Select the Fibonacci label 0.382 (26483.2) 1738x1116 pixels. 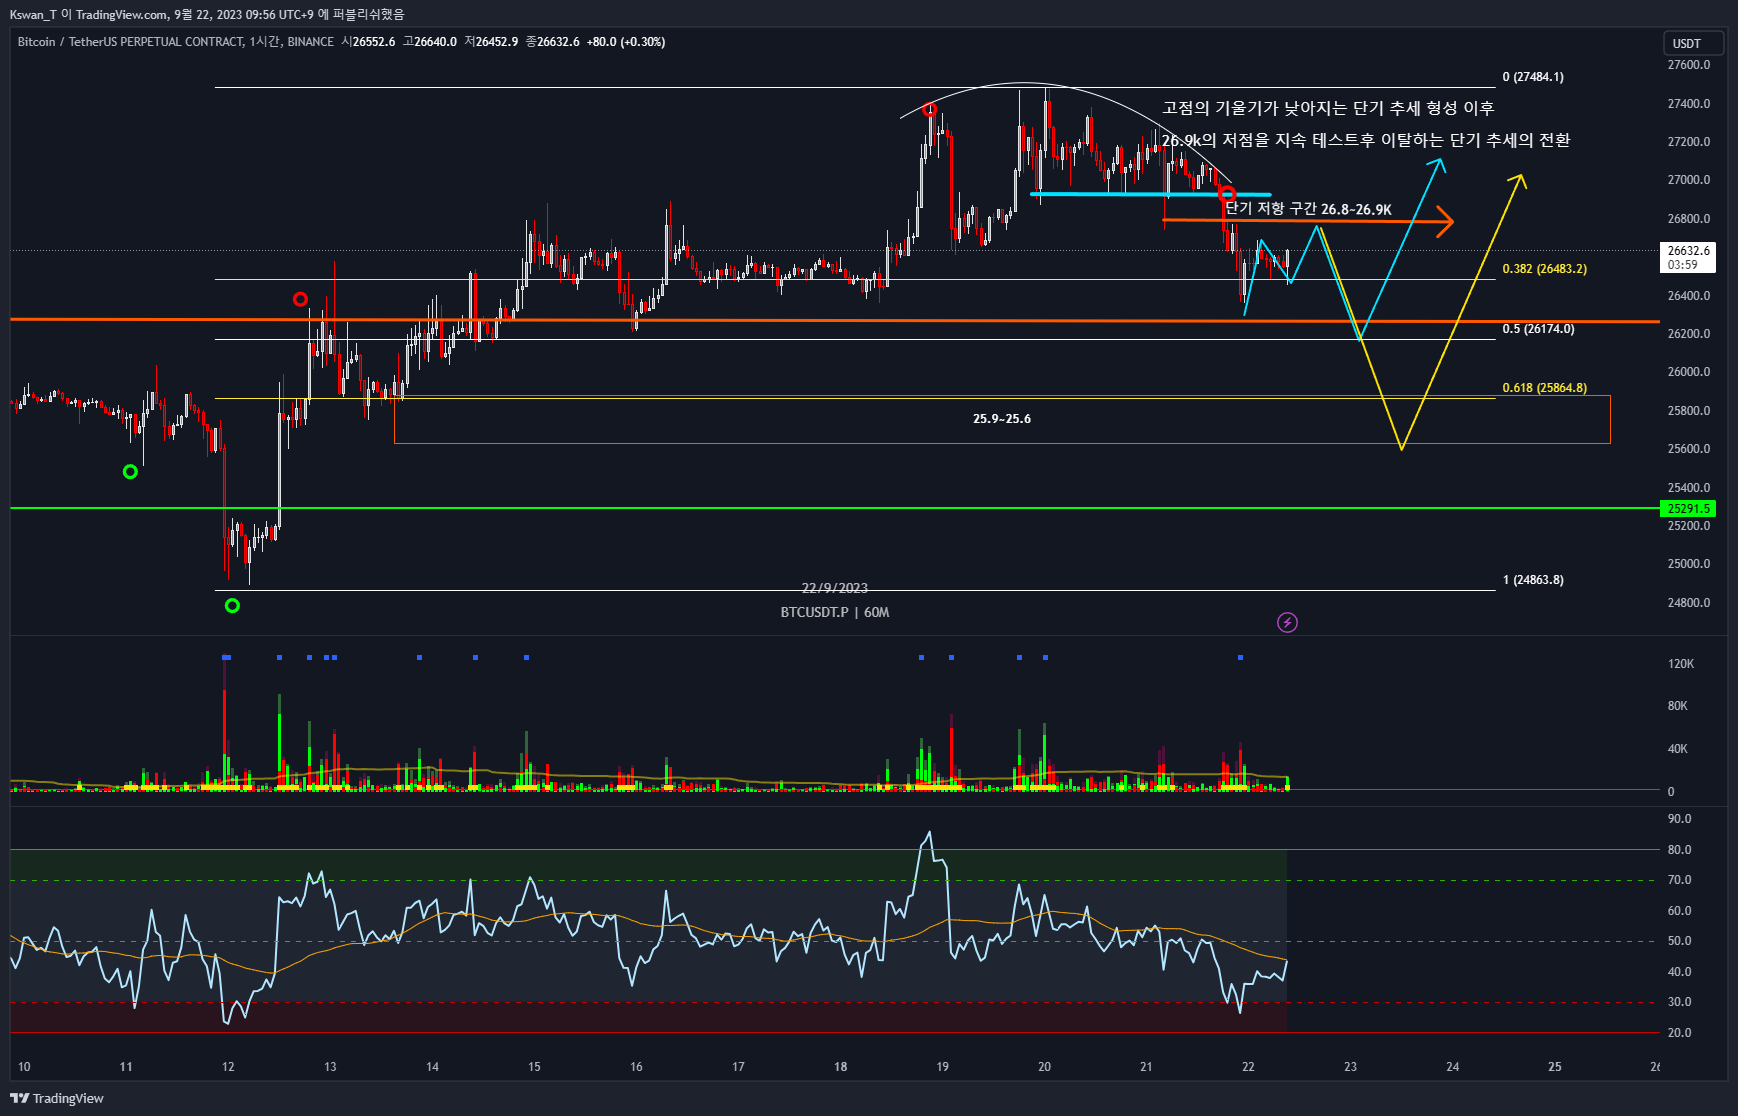coord(1544,269)
